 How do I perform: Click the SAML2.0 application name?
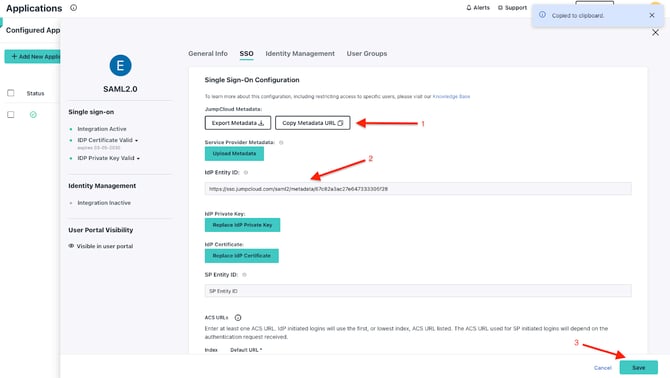(120, 89)
